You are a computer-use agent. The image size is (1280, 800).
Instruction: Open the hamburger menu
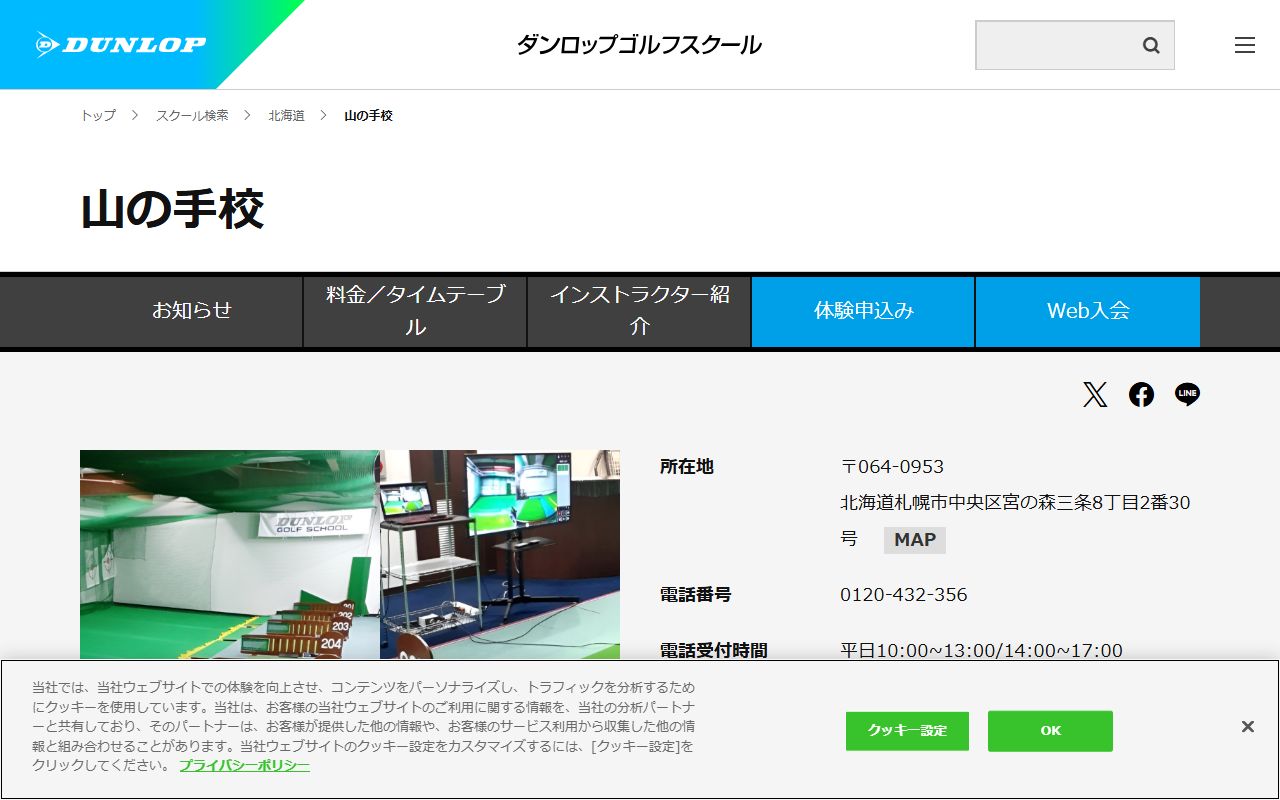click(1244, 45)
